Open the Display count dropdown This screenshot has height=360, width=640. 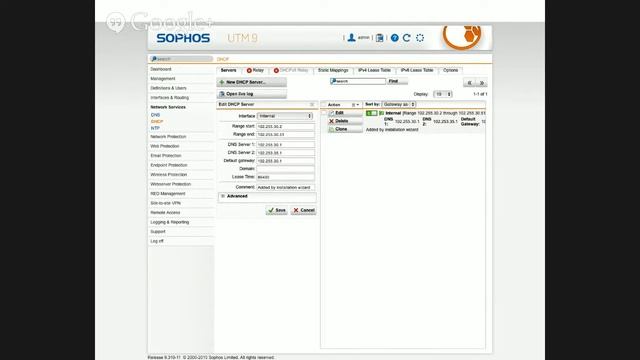(443, 94)
